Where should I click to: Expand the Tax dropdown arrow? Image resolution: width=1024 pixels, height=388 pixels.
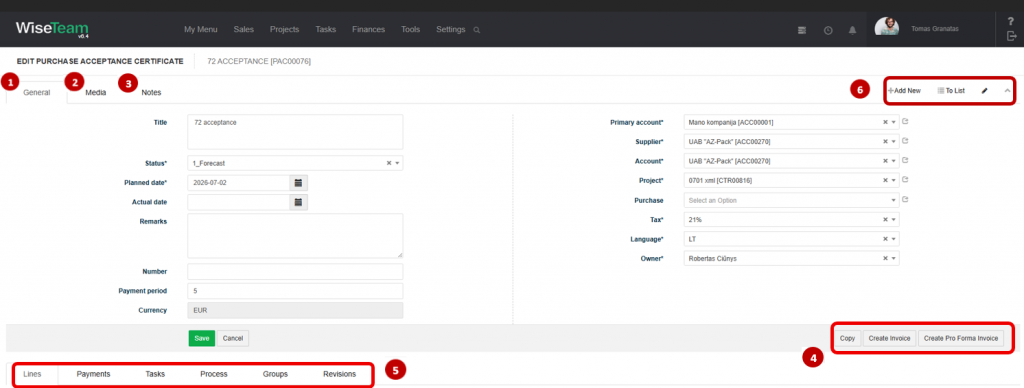click(x=893, y=219)
